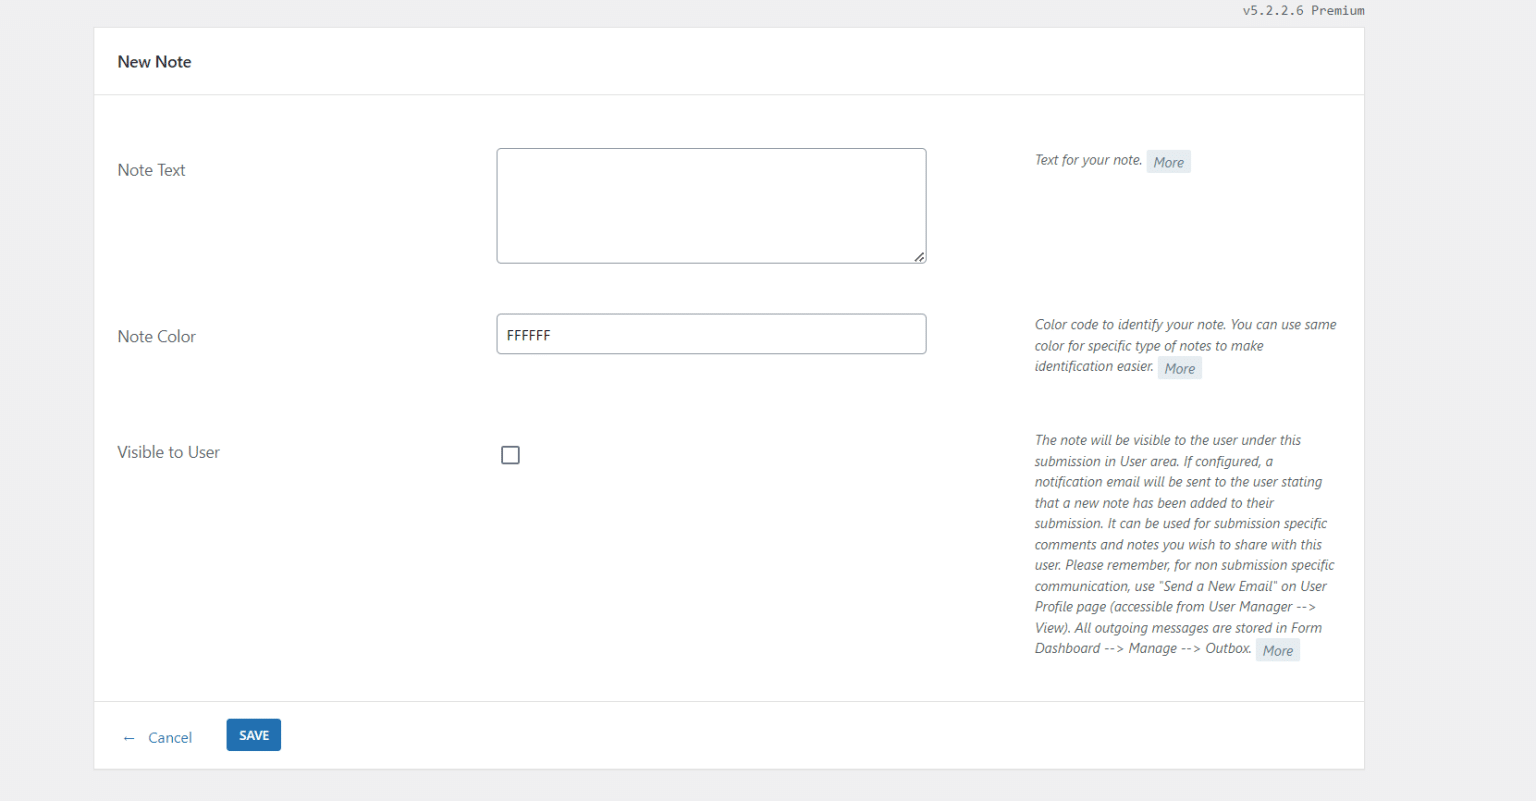1536x801 pixels.
Task: Click the v5.2.2.6 Premium version label
Action: point(1303,10)
